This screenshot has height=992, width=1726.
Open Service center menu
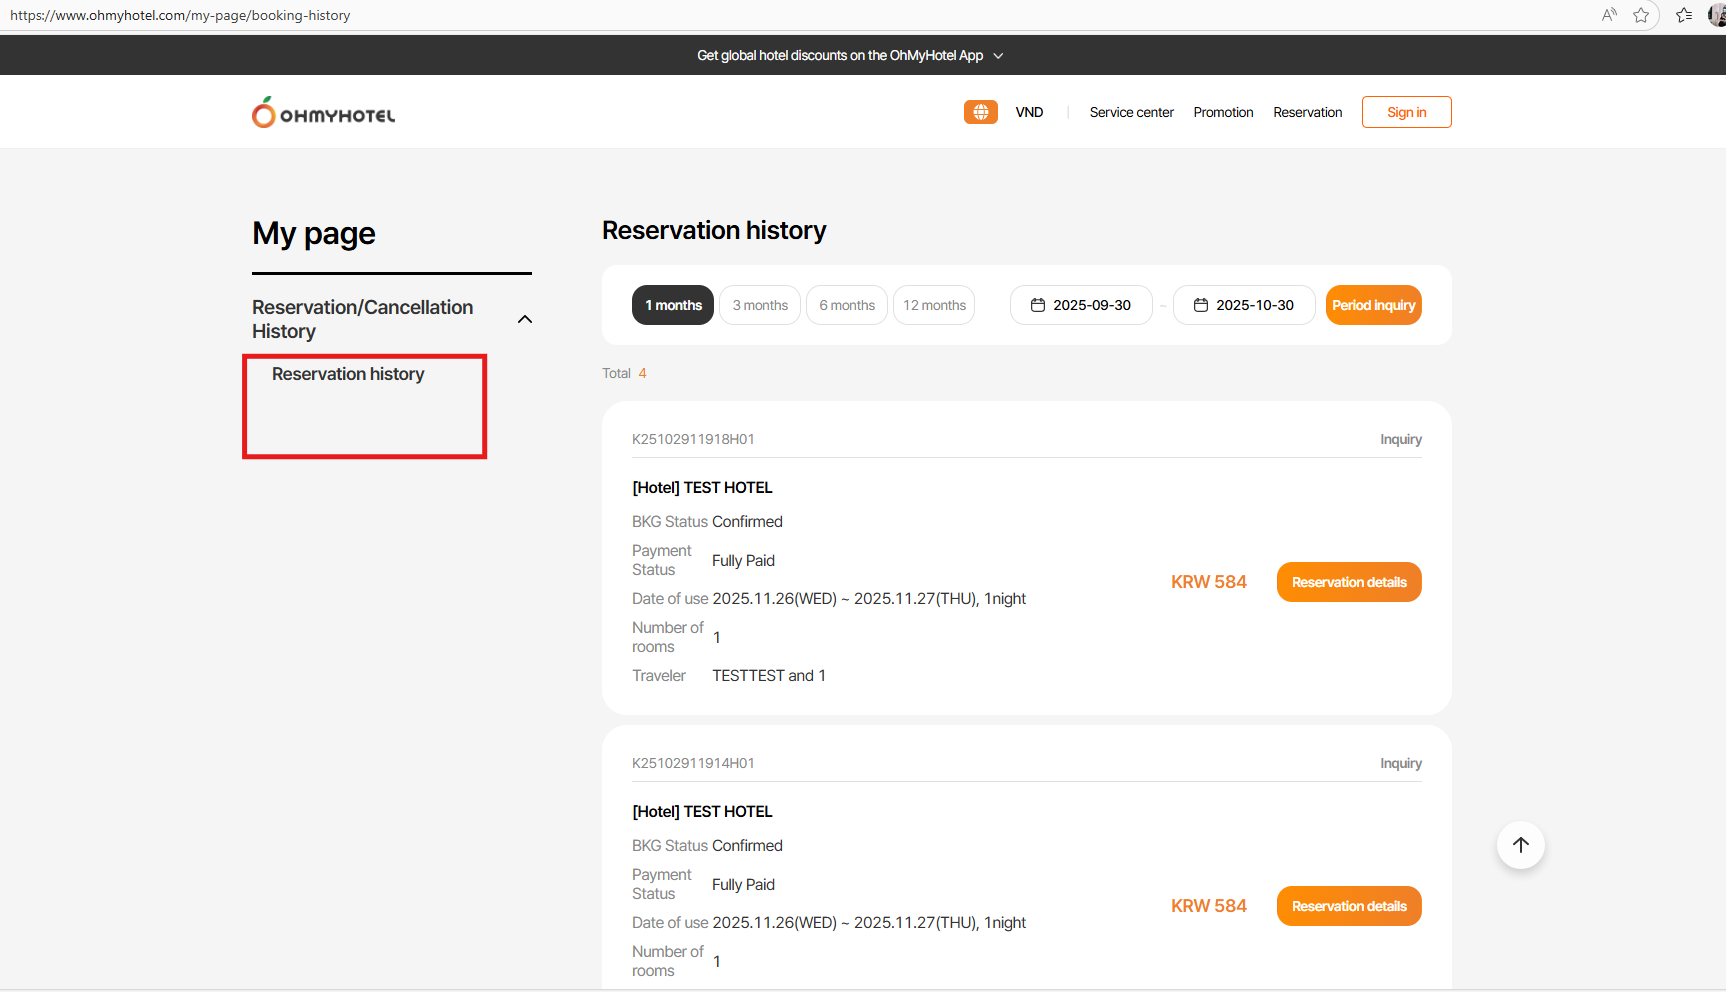click(x=1131, y=112)
